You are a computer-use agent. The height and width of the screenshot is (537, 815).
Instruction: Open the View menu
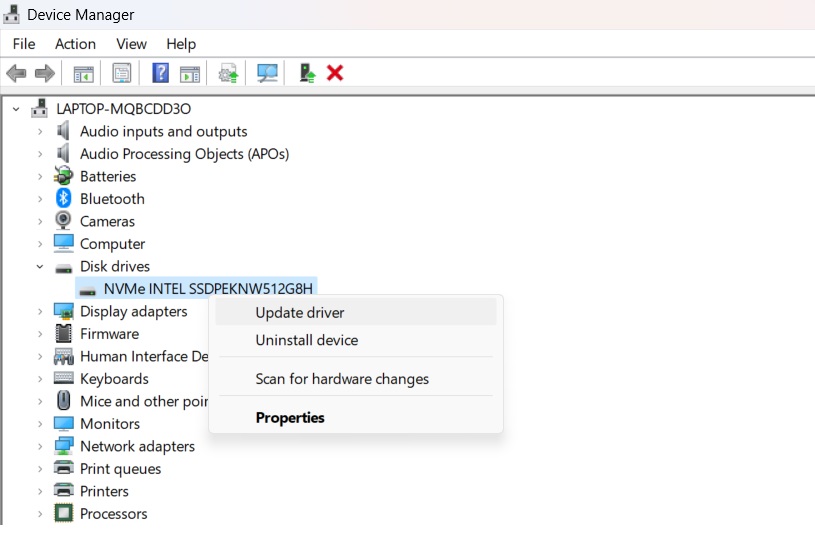pyautogui.click(x=132, y=44)
